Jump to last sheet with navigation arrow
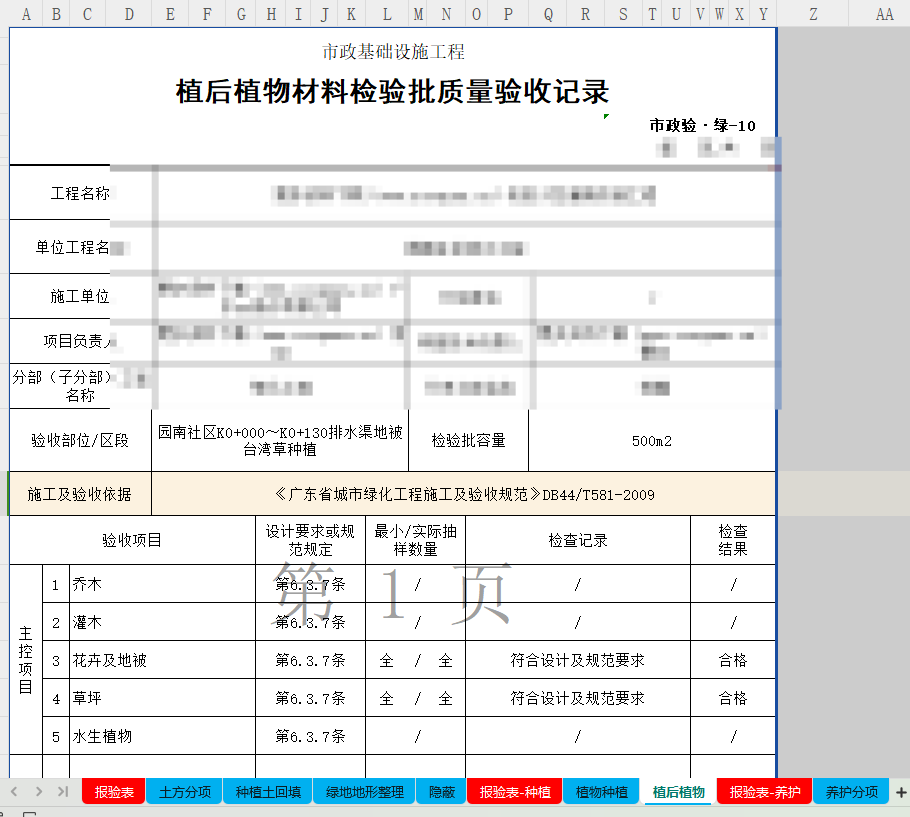This screenshot has width=910, height=817. click(62, 792)
